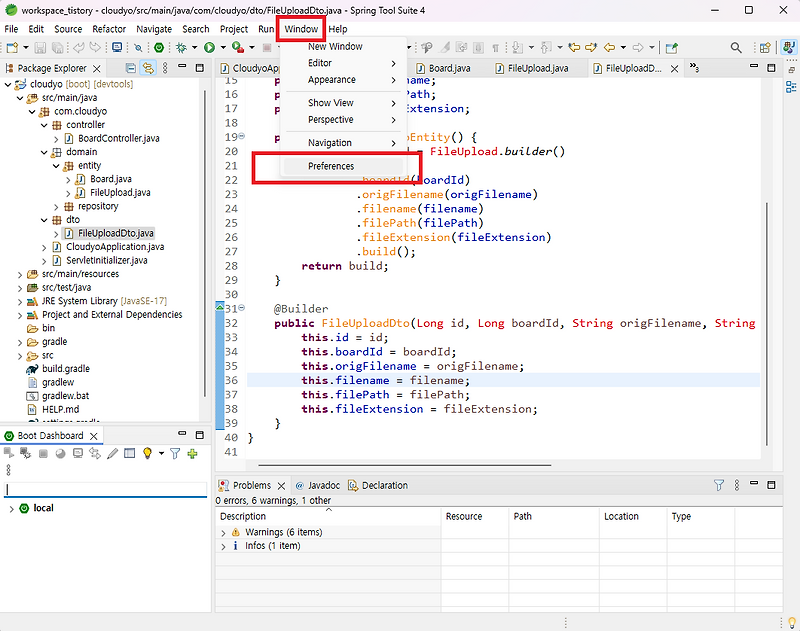800x631 pixels.
Task: Expand the Warnings (6 items) group
Action: (224, 533)
